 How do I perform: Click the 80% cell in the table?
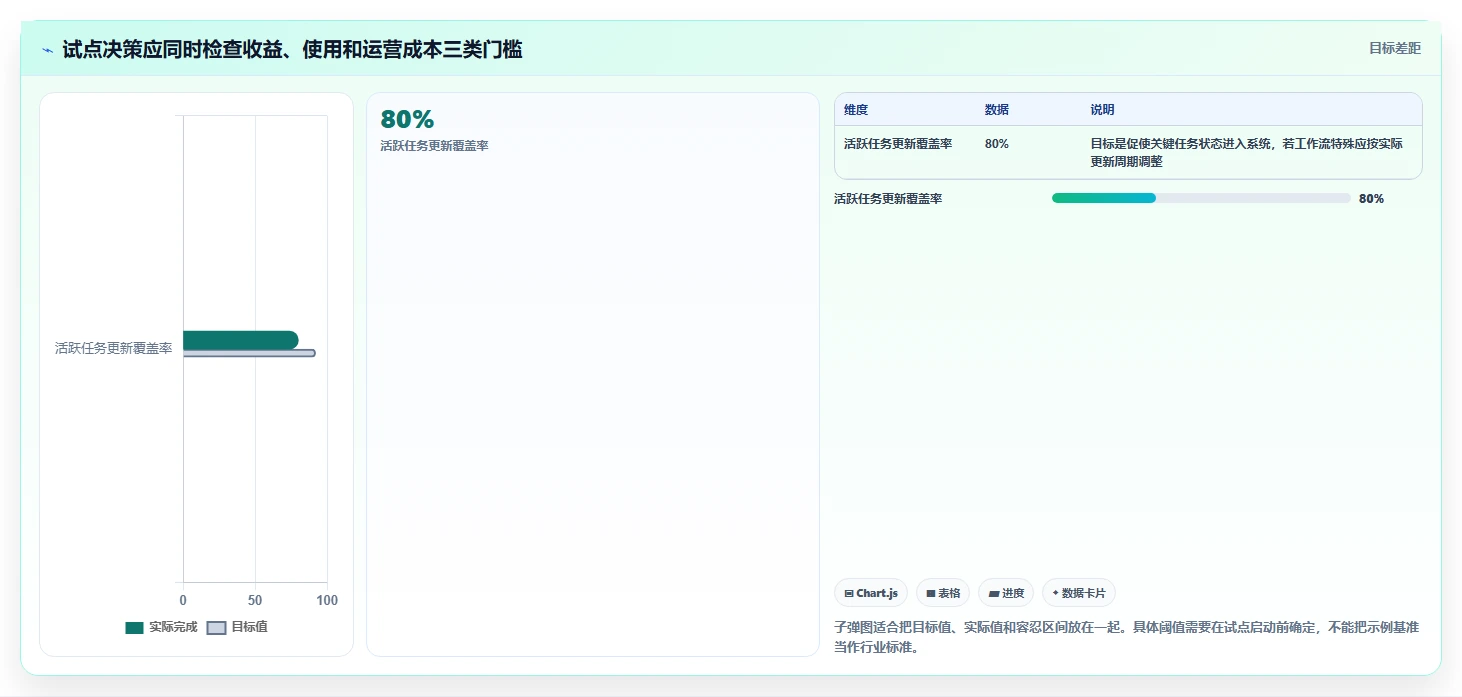click(x=997, y=144)
